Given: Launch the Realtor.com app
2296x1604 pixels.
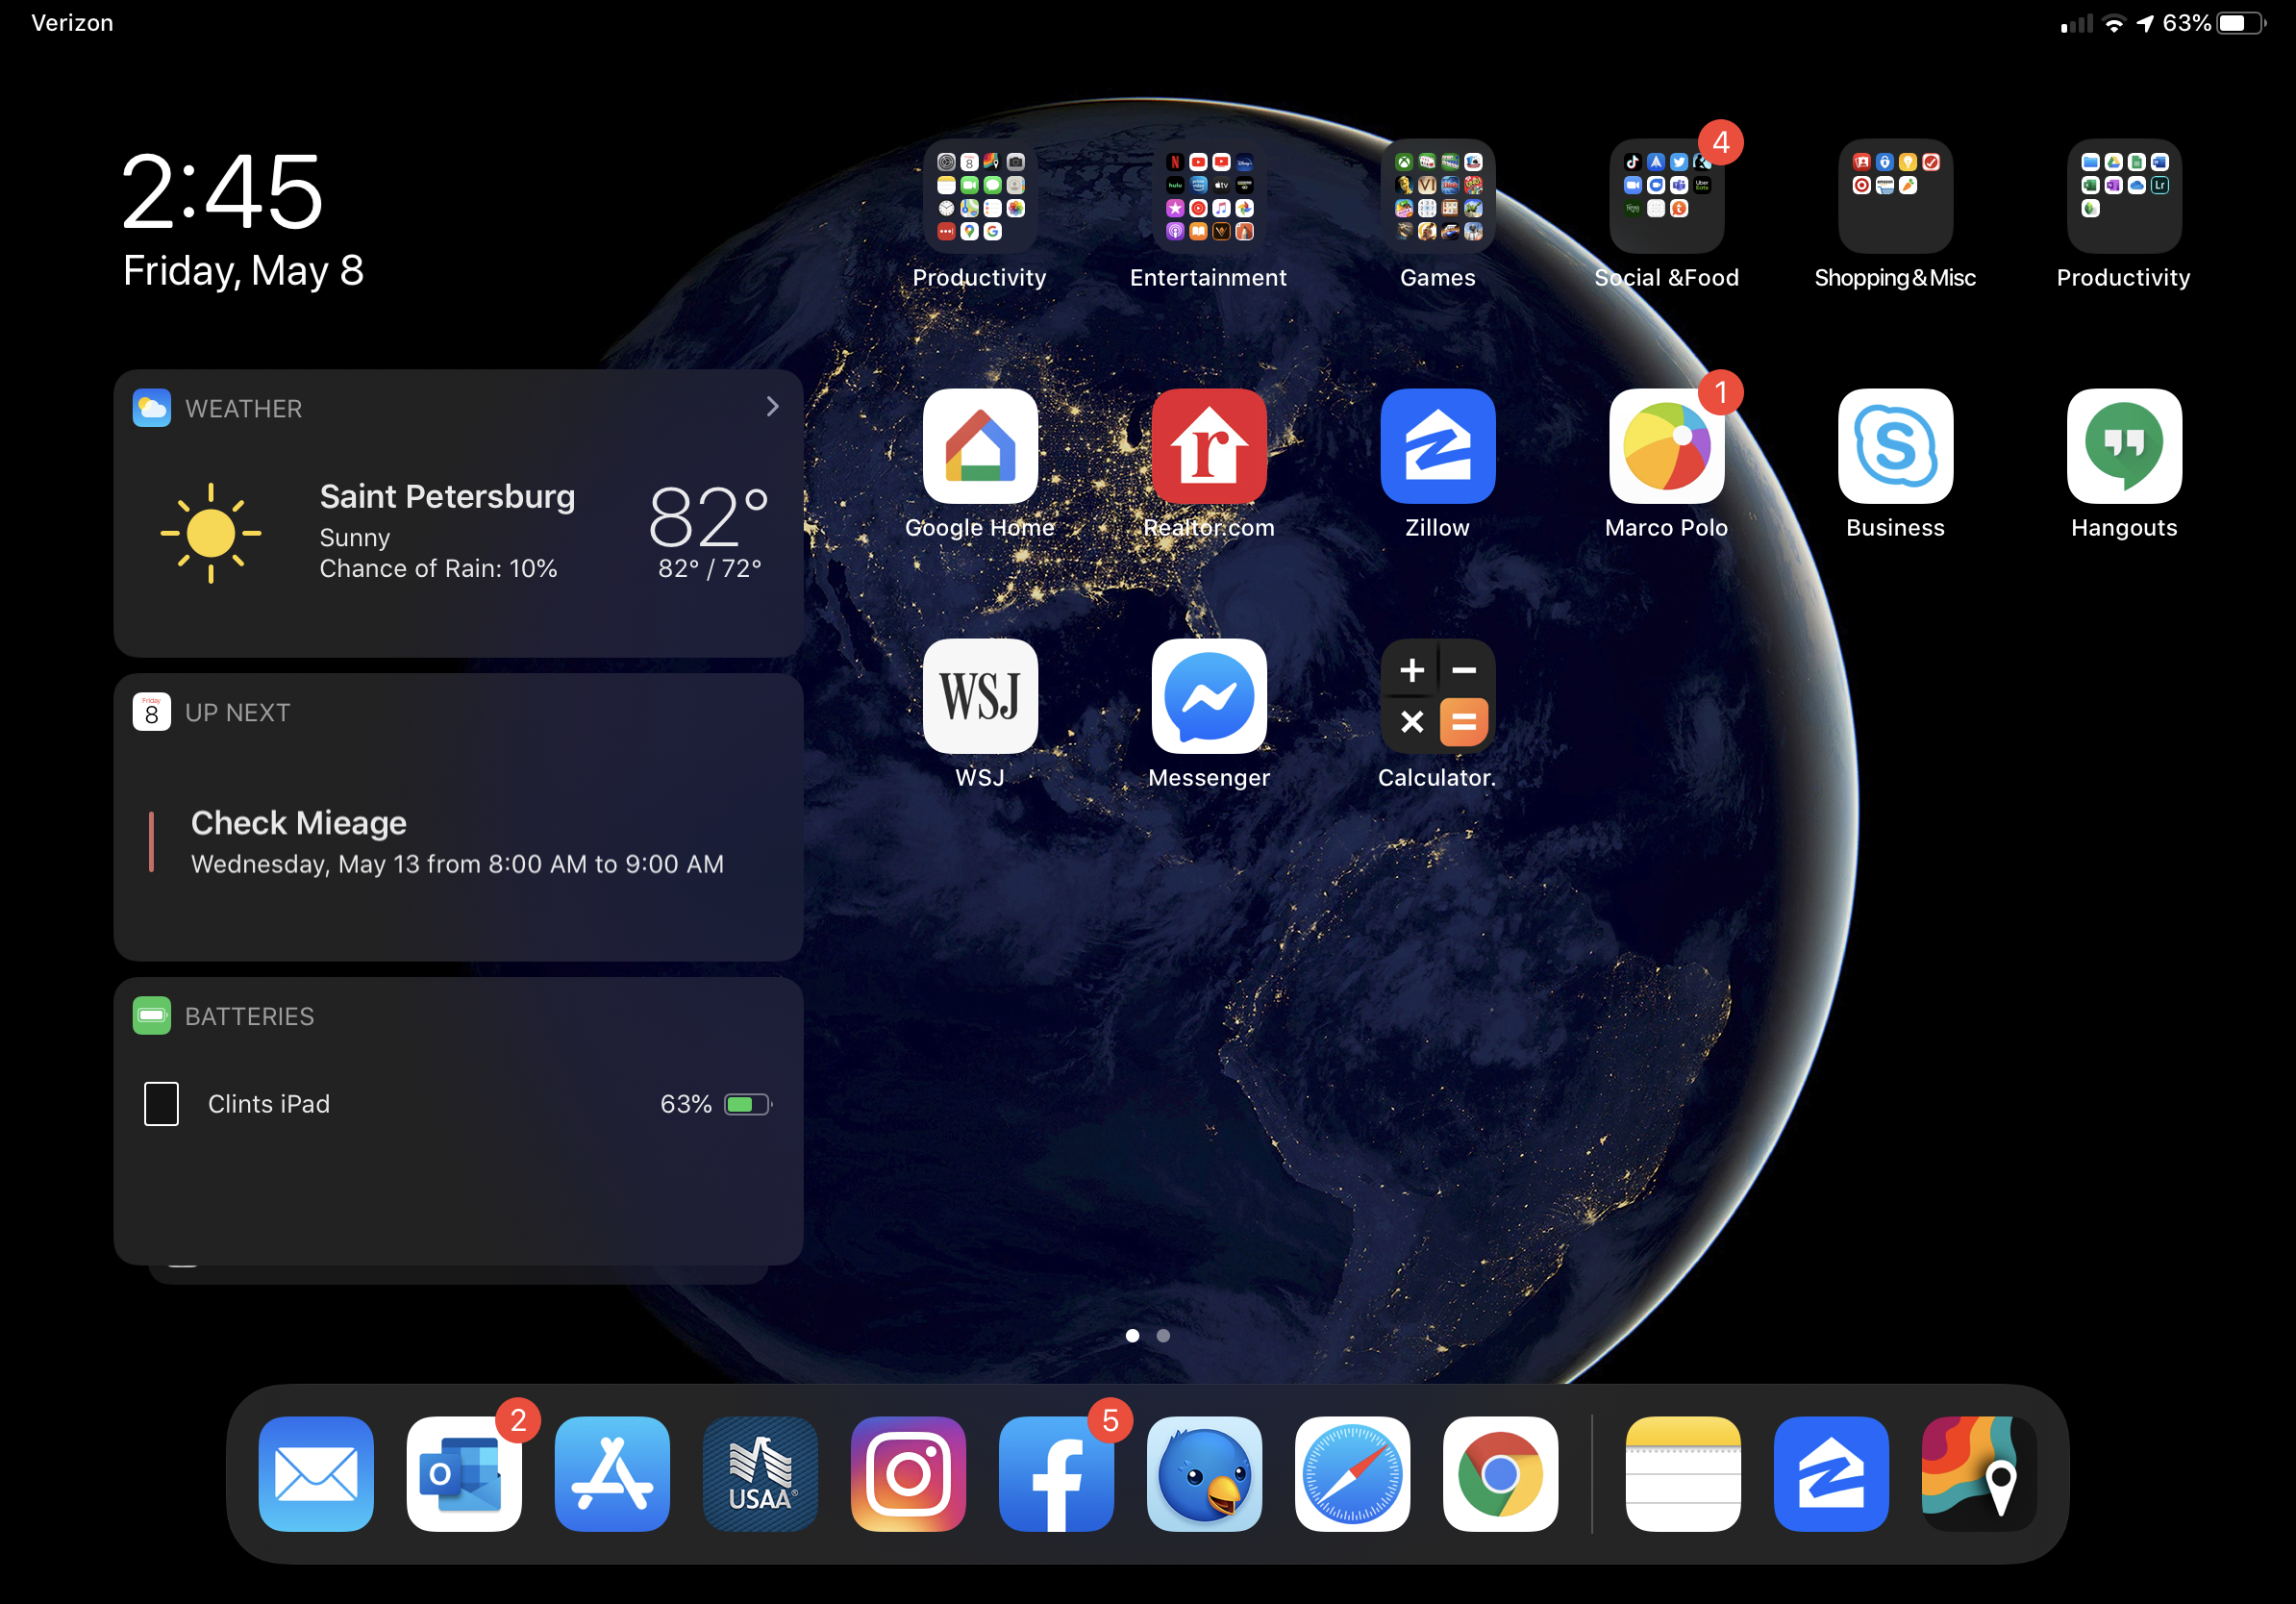Looking at the screenshot, I should [x=1208, y=446].
